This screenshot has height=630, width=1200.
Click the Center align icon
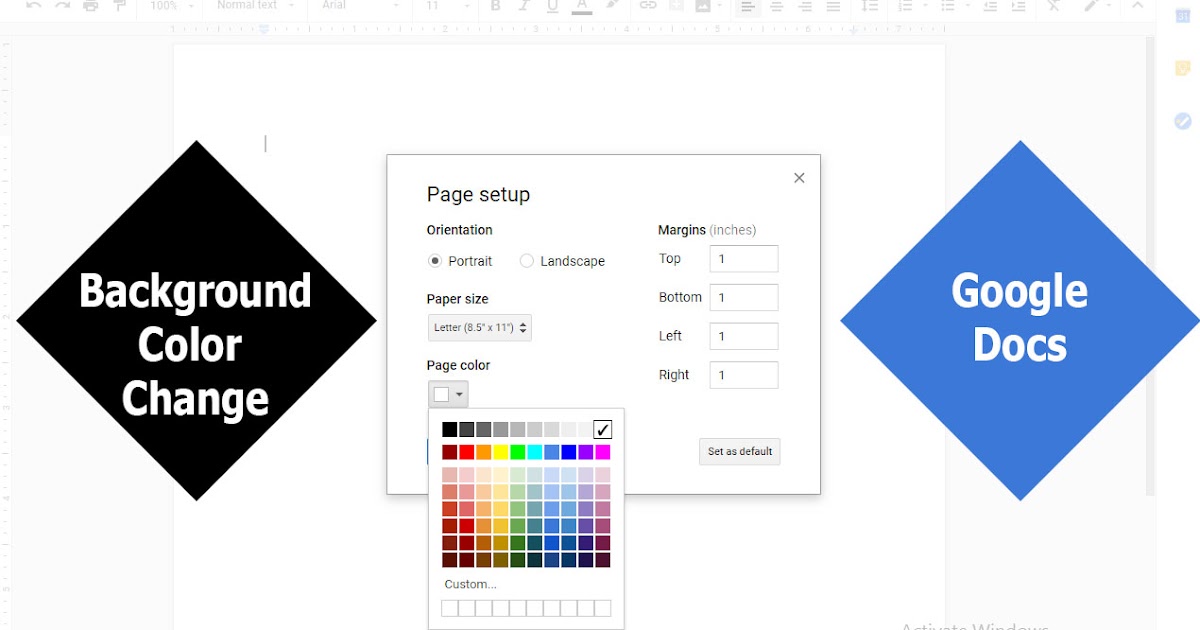[776, 5]
